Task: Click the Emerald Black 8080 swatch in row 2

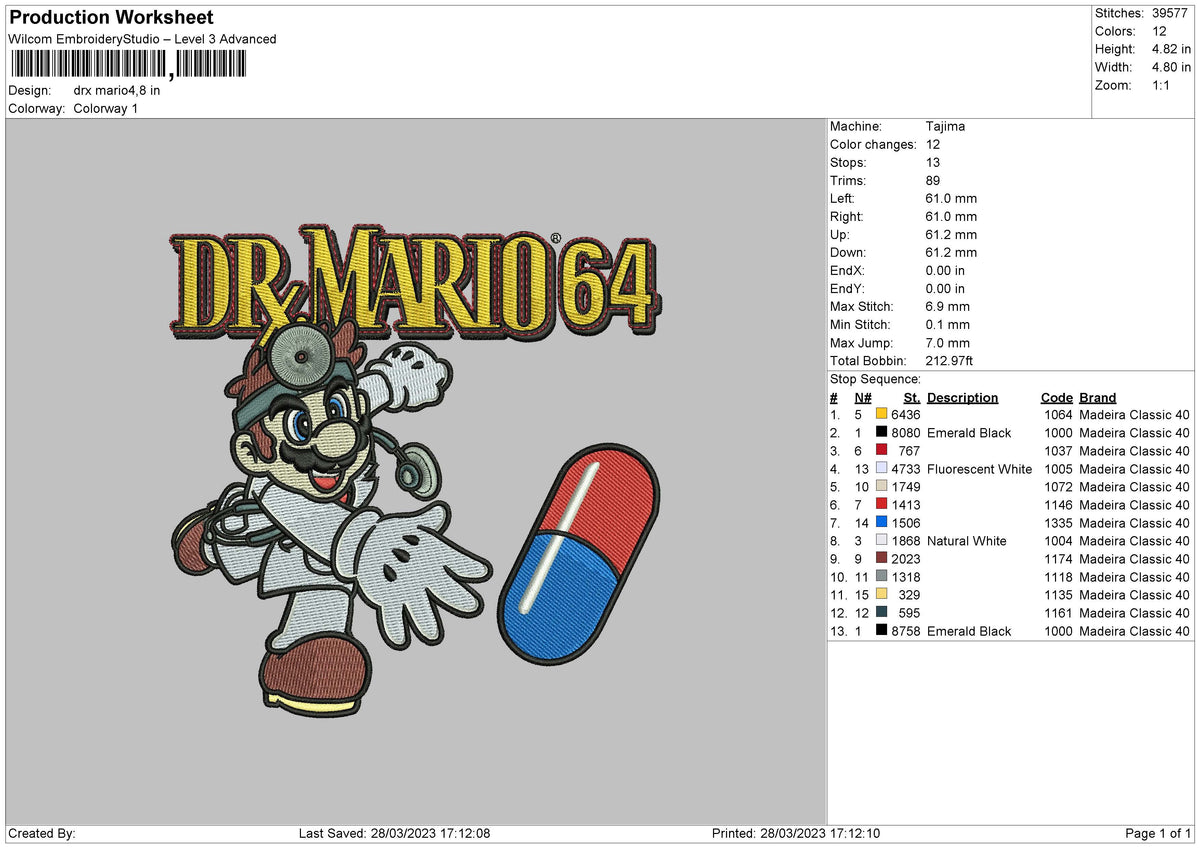Action: pos(880,433)
